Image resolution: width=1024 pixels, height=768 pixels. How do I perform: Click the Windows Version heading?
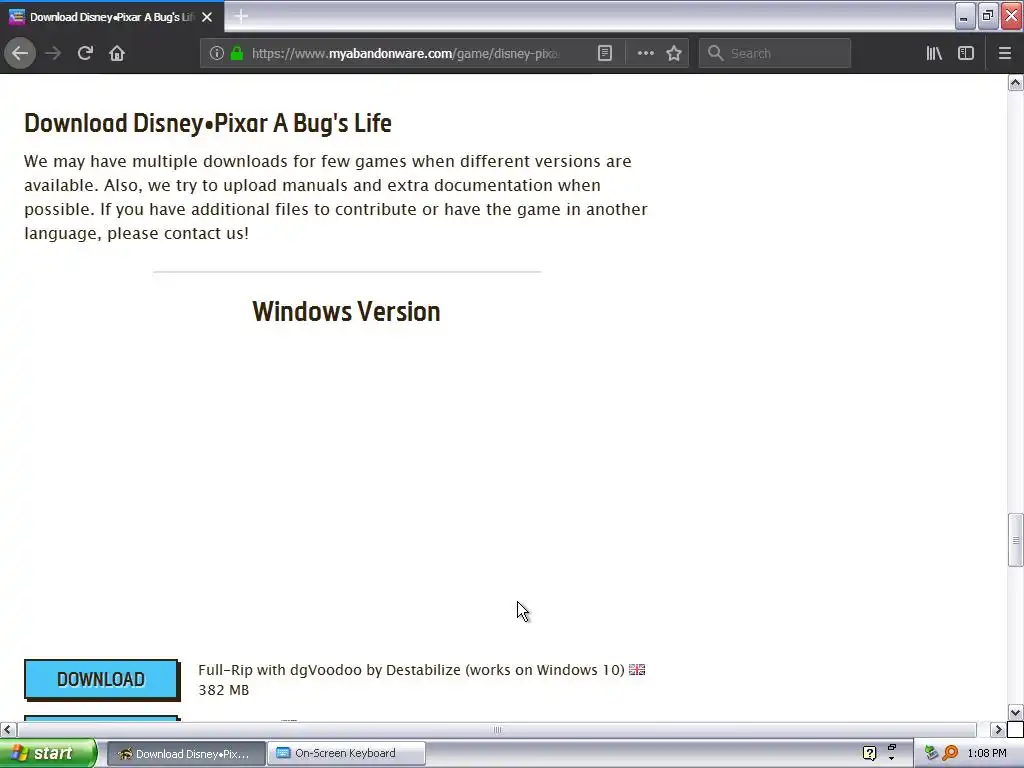346,312
